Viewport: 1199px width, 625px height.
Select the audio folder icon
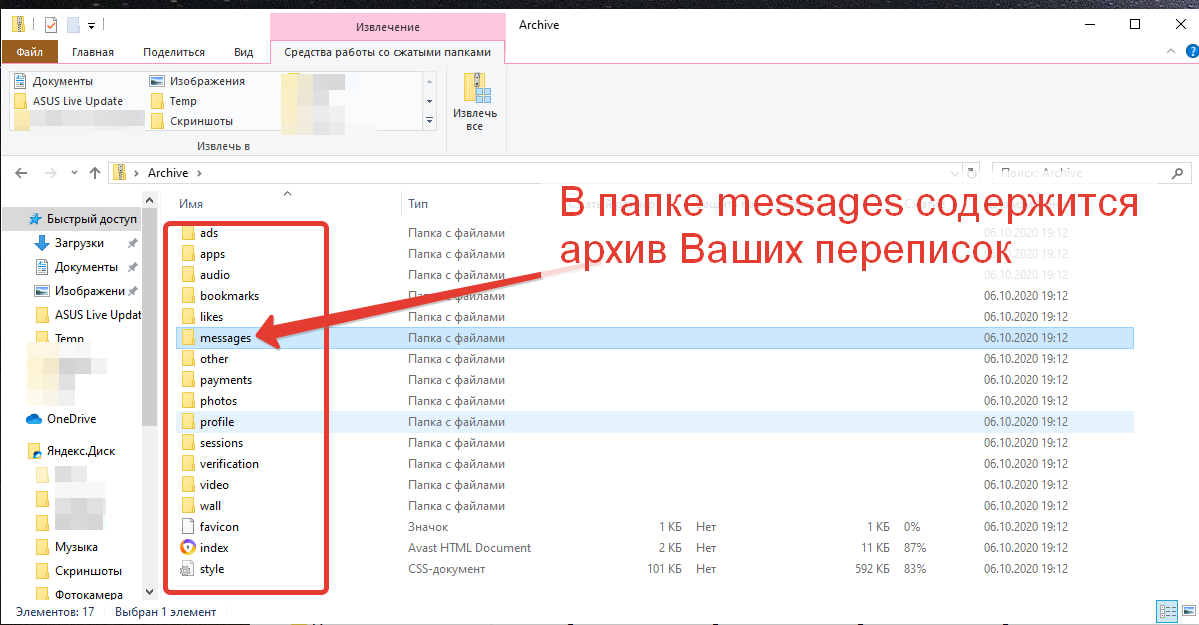coord(188,275)
